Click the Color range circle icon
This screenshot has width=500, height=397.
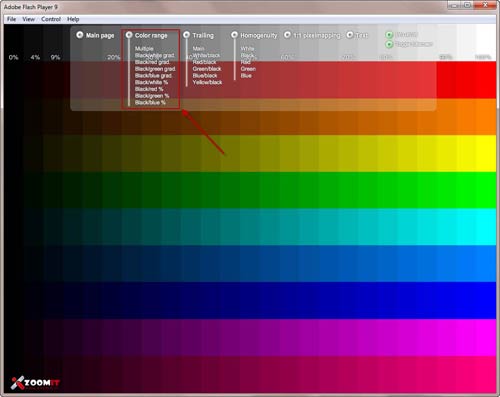pos(129,35)
